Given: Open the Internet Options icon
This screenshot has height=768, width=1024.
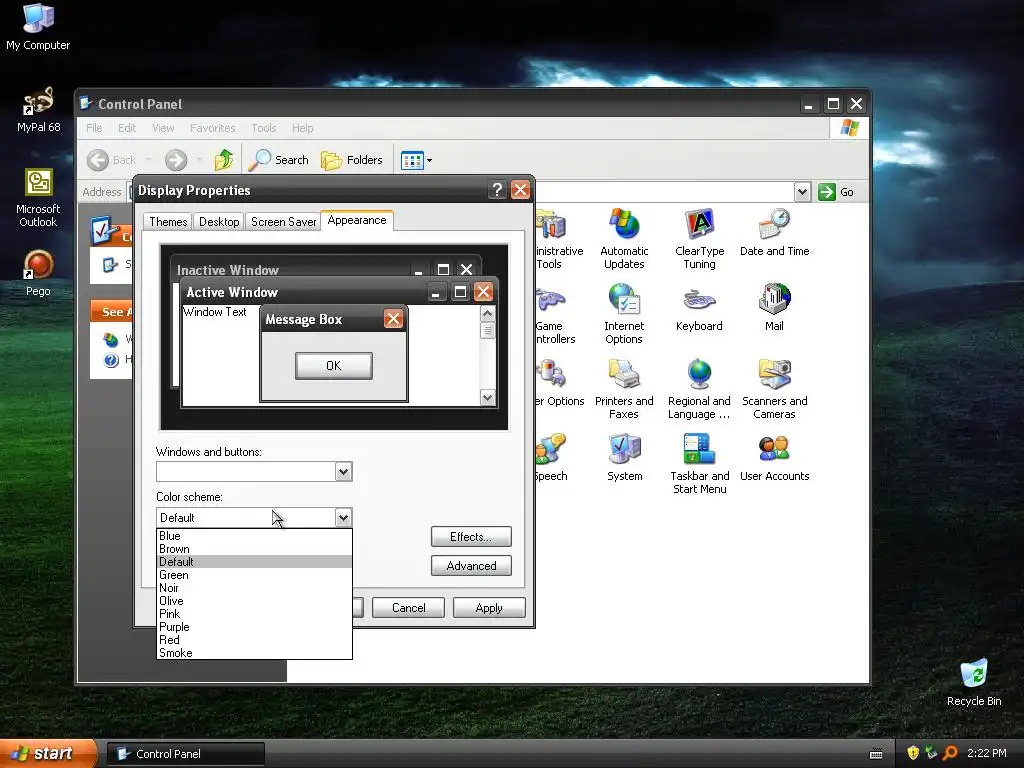Looking at the screenshot, I should click(x=624, y=313).
